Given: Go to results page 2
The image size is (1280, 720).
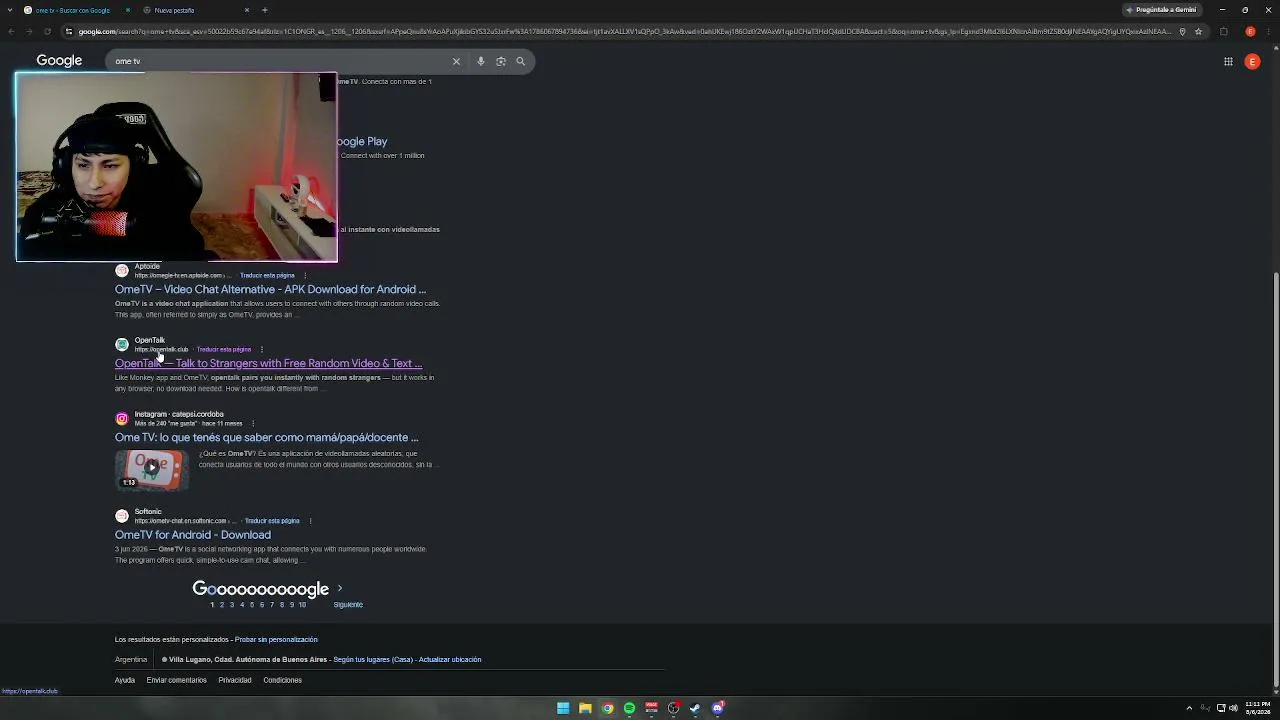Looking at the screenshot, I should (x=222, y=605).
